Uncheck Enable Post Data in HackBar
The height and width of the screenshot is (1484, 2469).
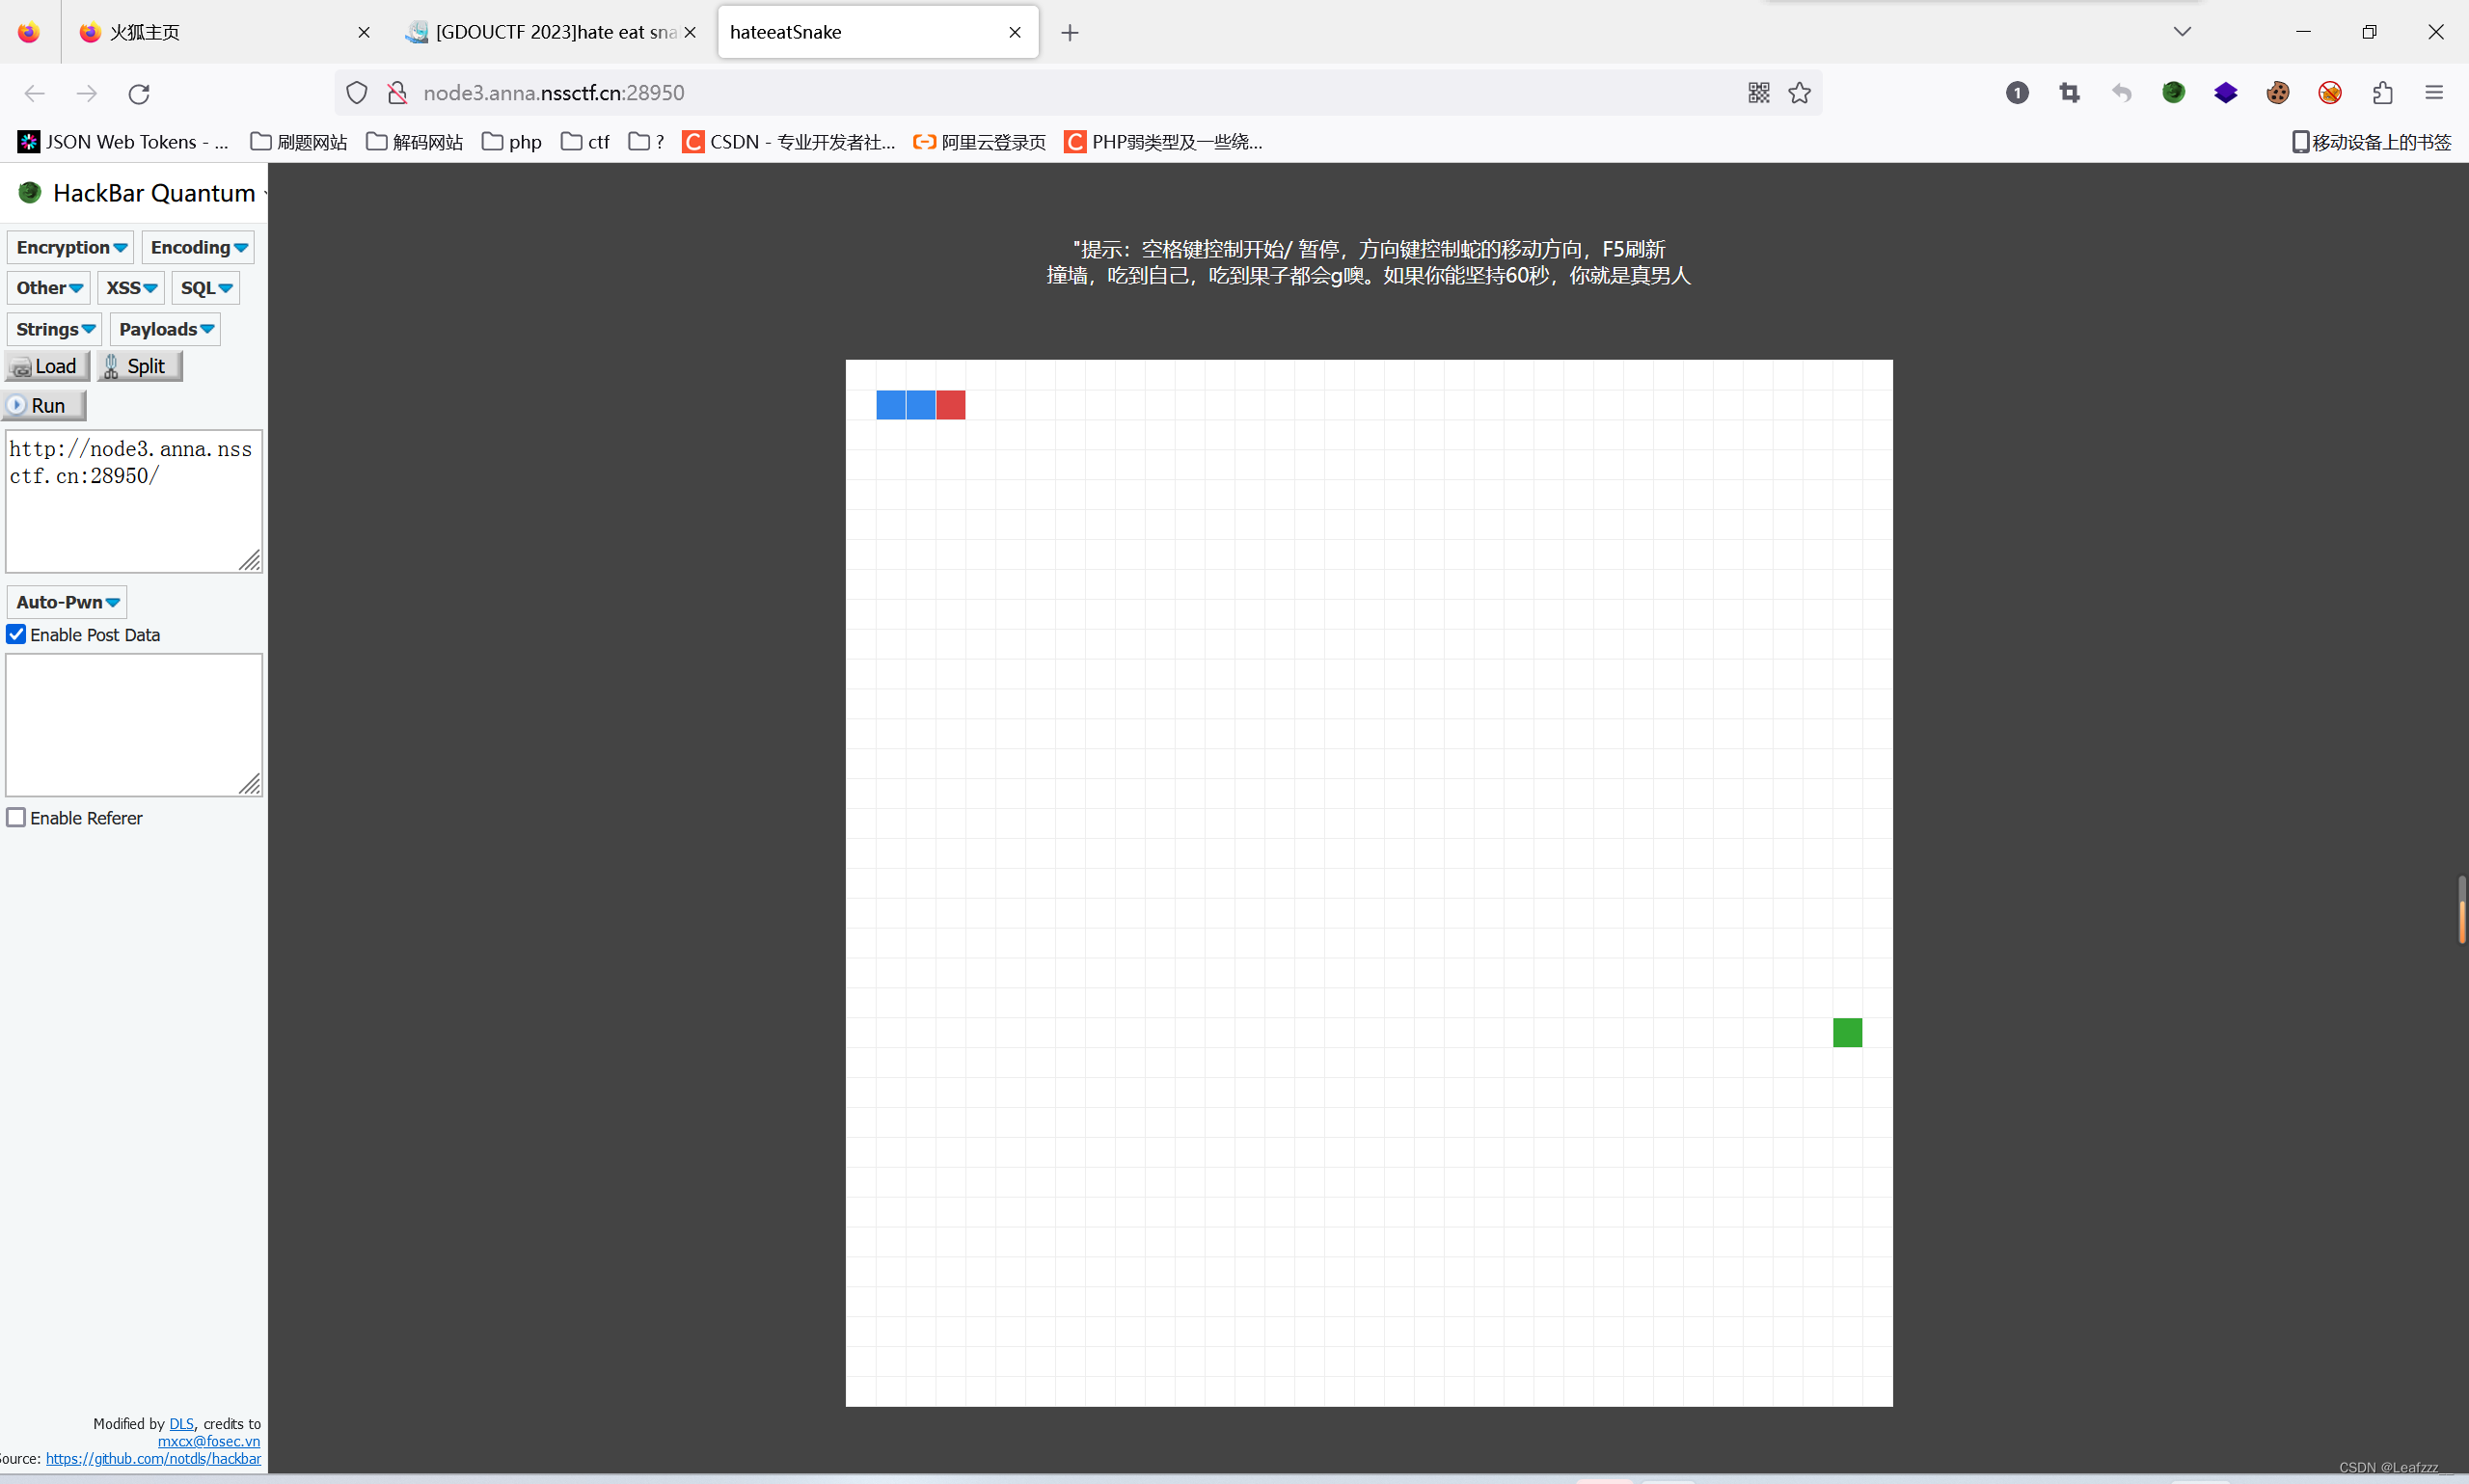(x=16, y=634)
